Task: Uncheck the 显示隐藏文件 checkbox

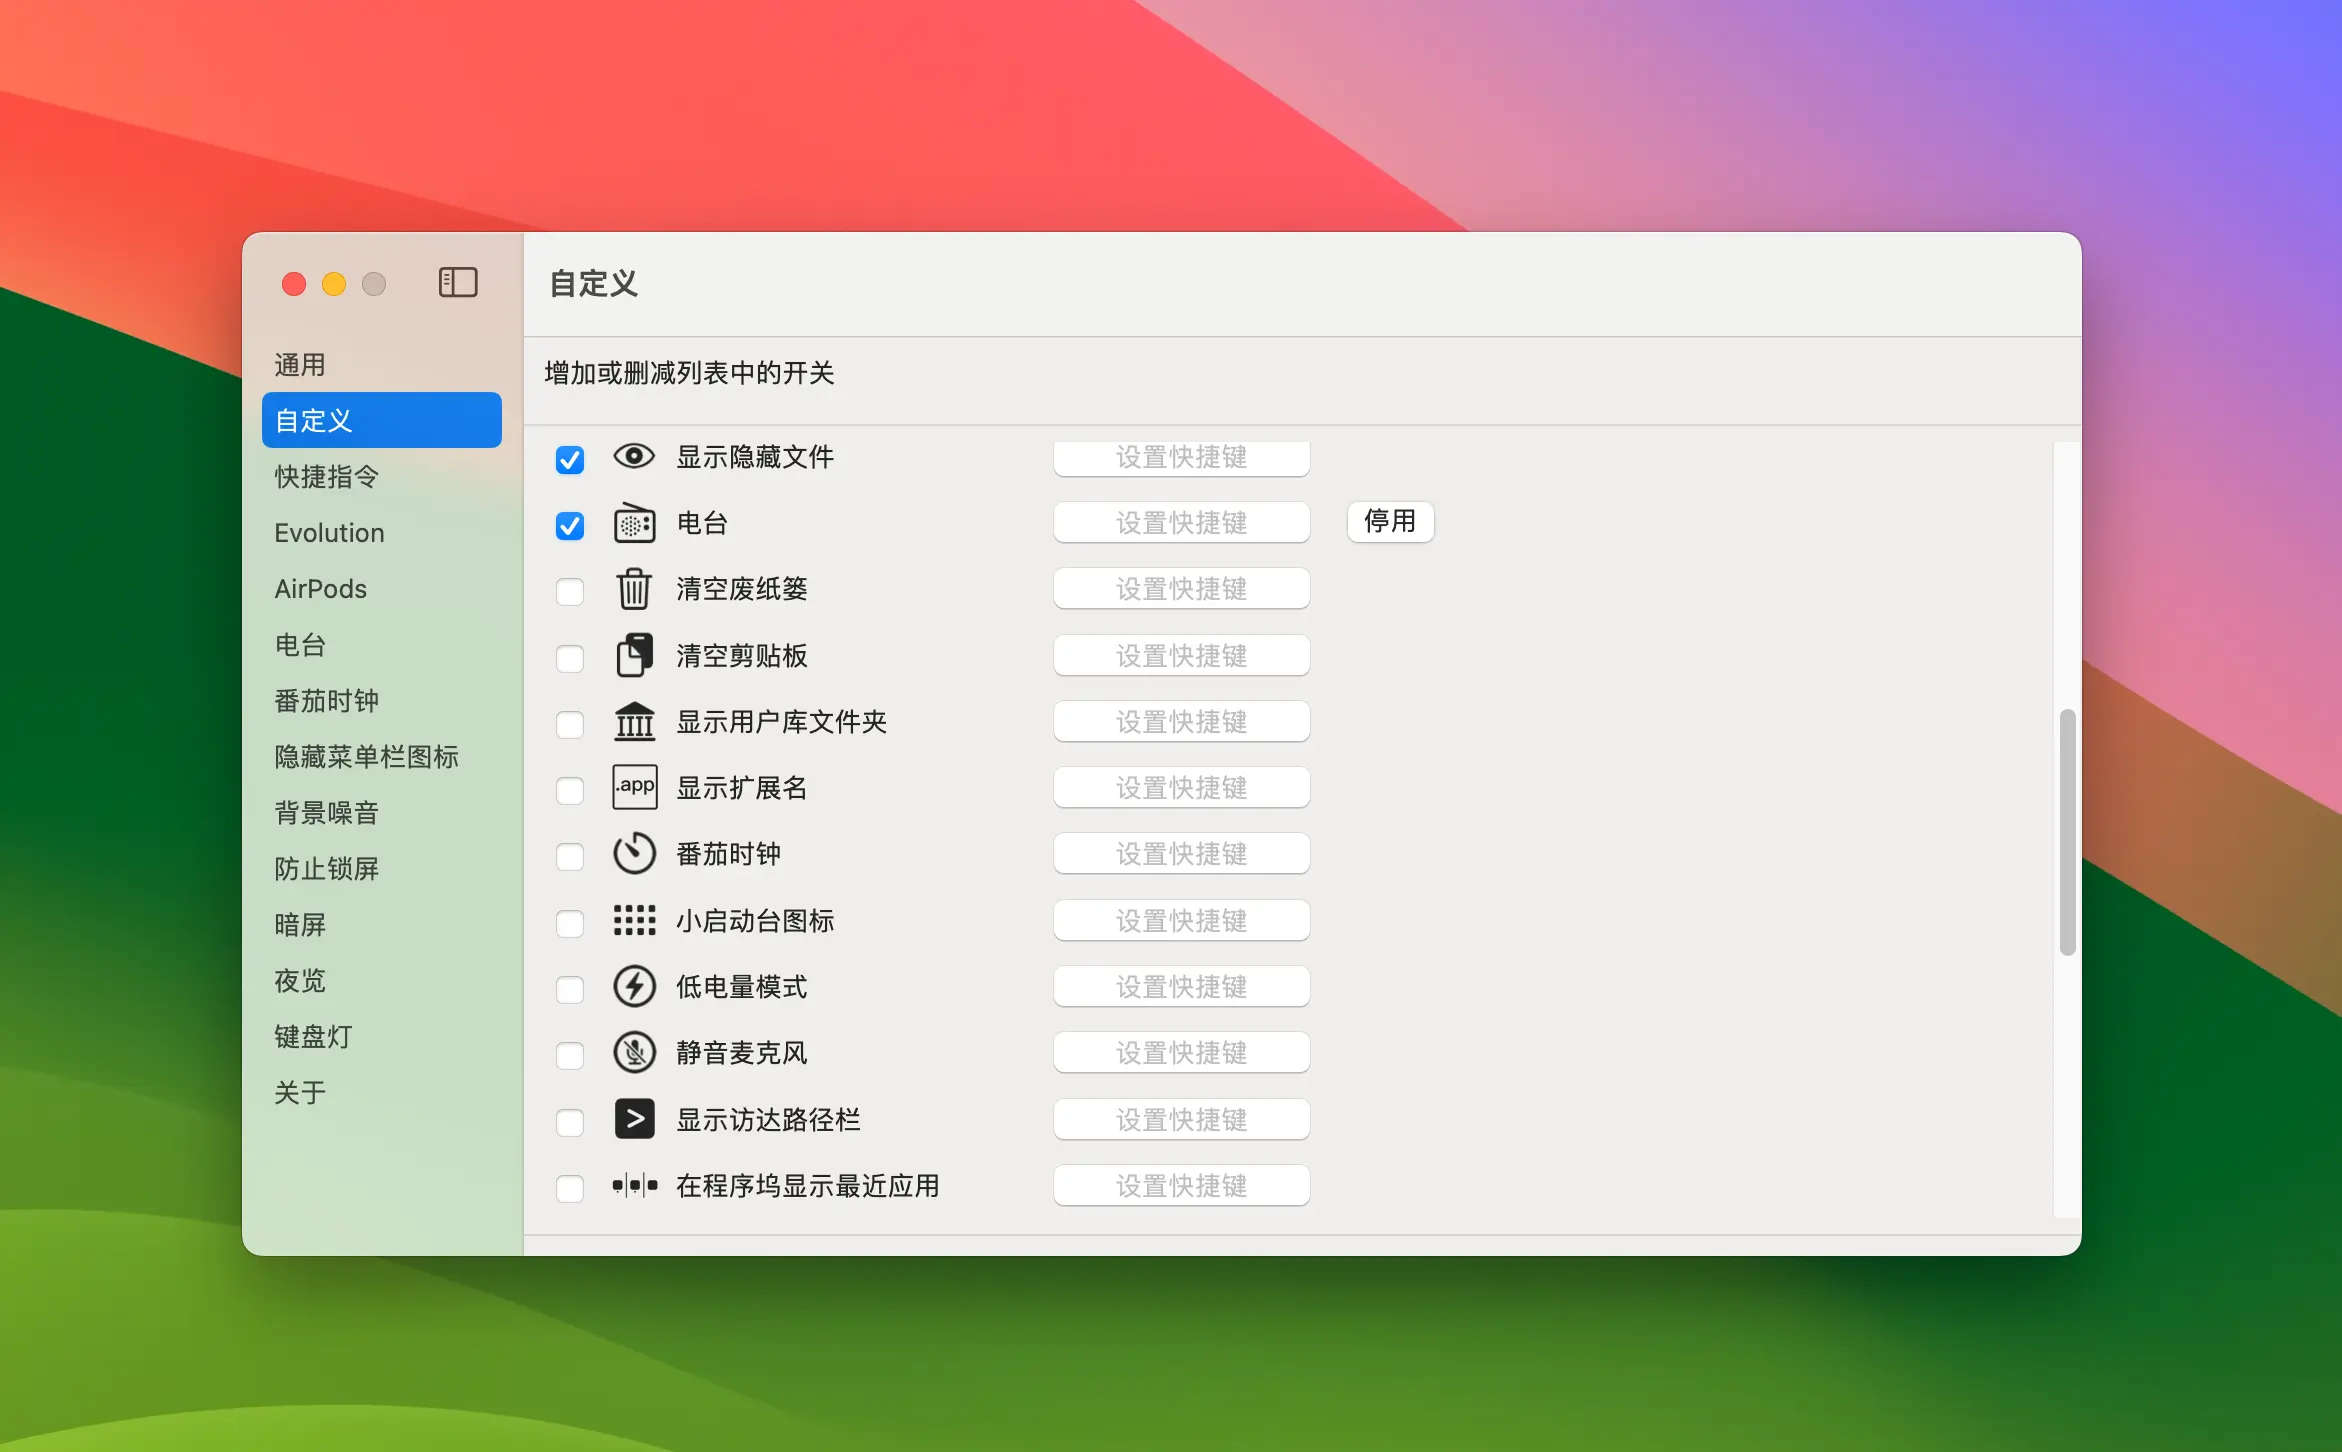Action: click(570, 459)
